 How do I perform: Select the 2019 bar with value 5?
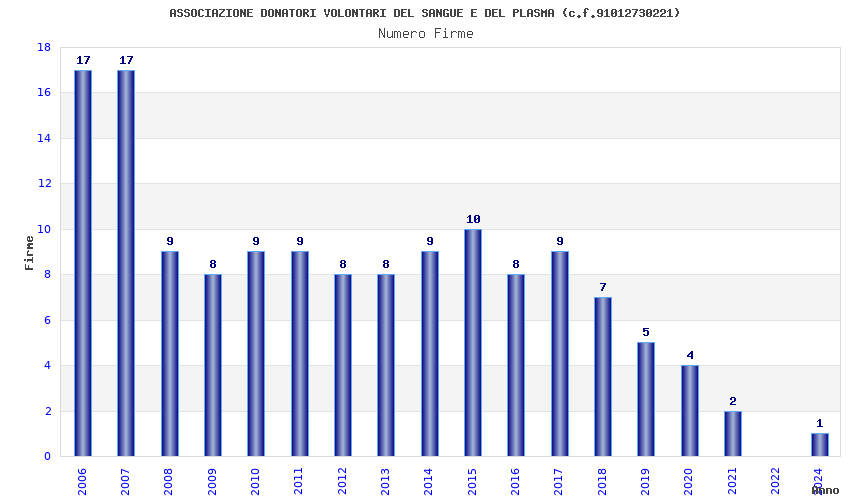[x=646, y=399]
